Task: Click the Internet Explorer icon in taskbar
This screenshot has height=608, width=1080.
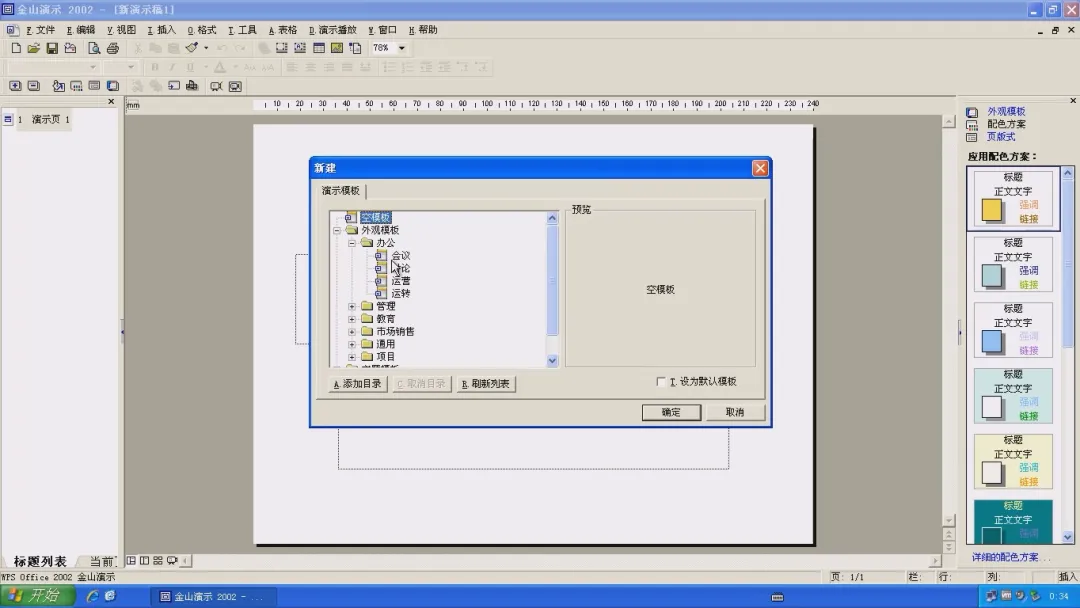Action: (x=92, y=596)
